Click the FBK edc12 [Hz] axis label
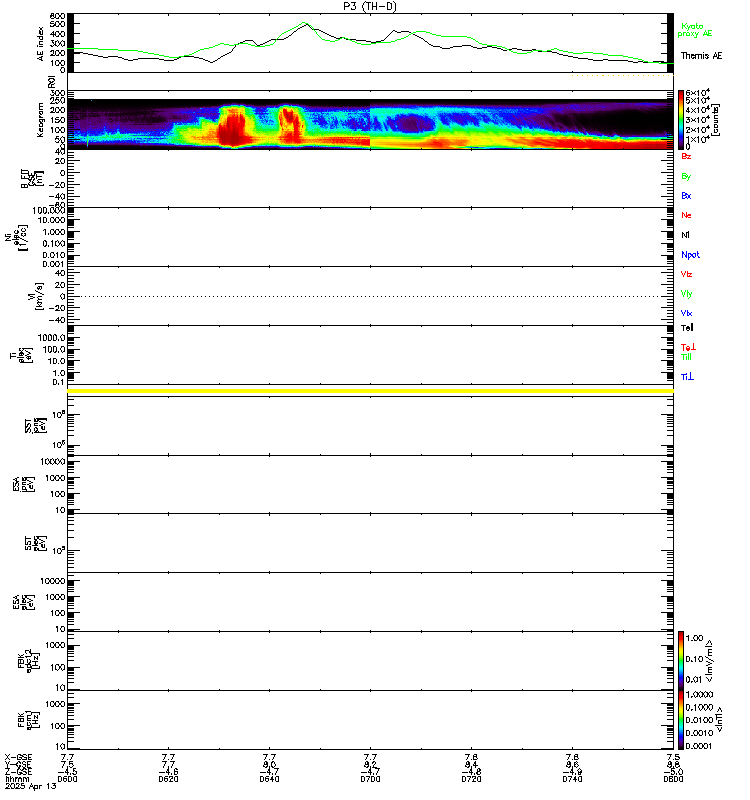 tap(29, 661)
